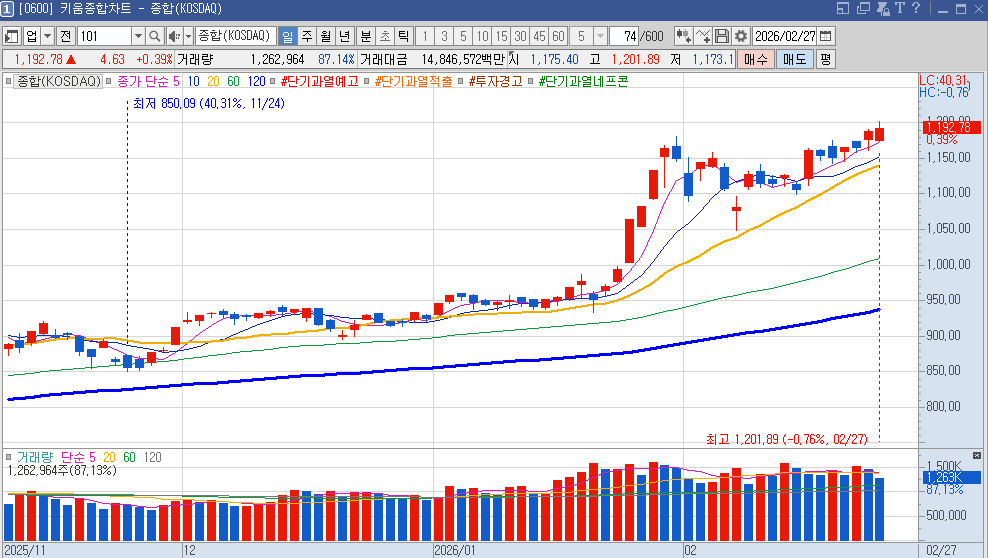Click the 매수 (buy) button
Screen dimensions: 988x558
coord(755,59)
